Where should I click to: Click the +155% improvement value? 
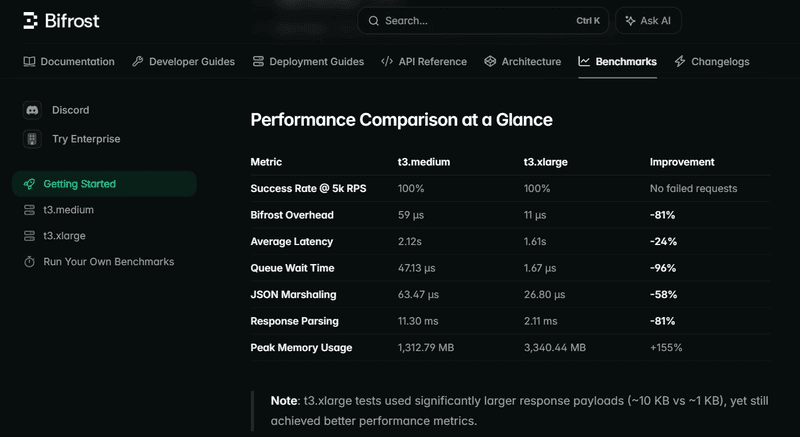tap(666, 348)
